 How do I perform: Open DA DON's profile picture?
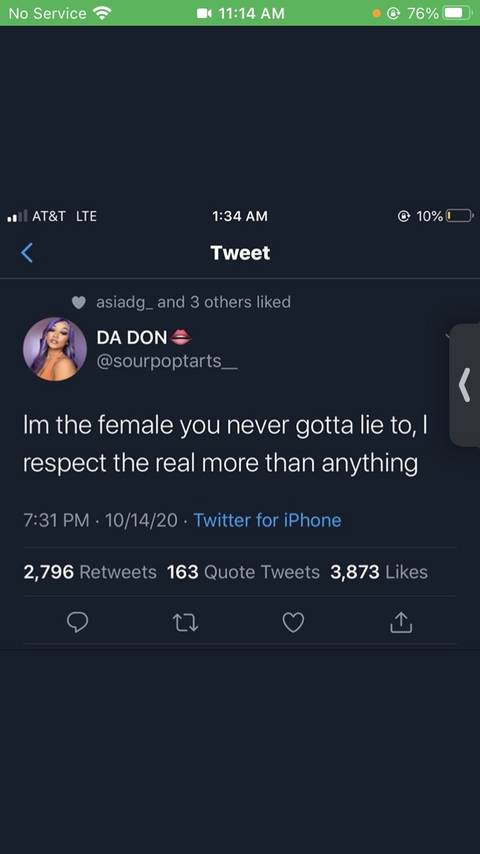54,349
